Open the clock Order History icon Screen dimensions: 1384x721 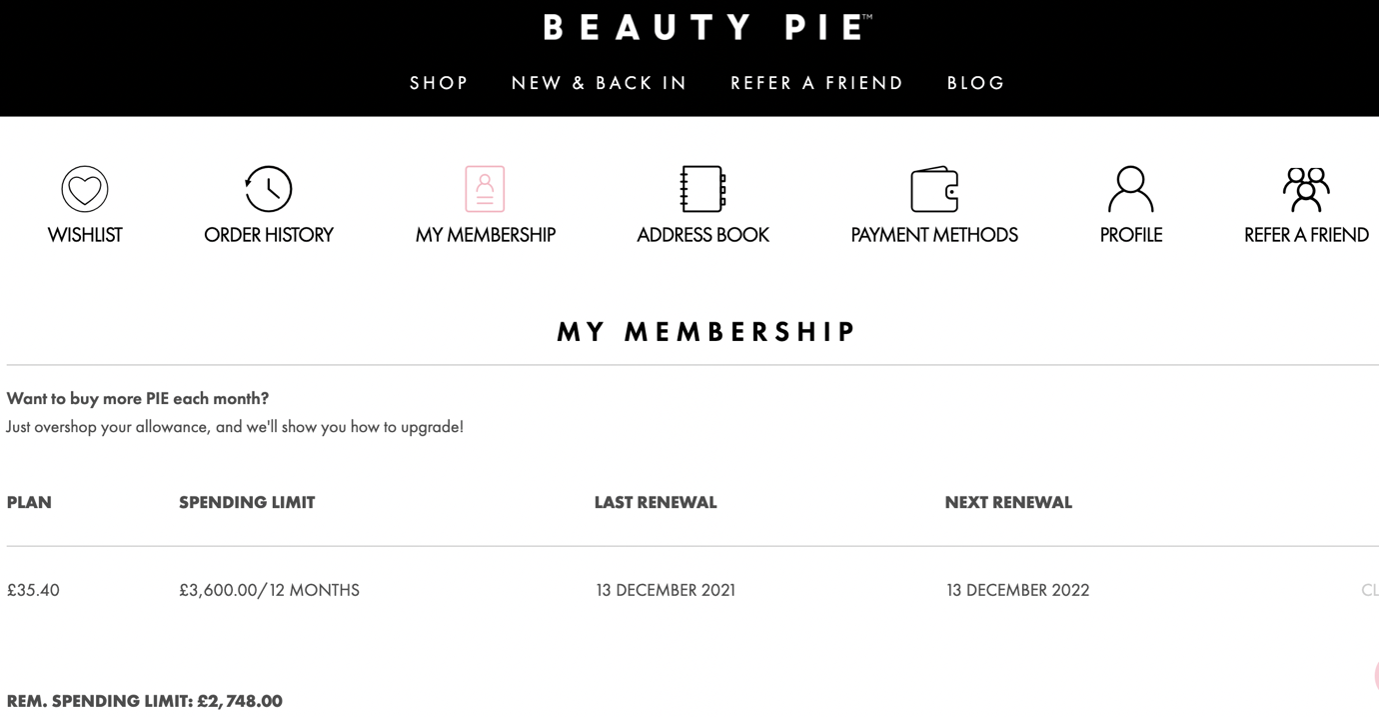tap(268, 189)
